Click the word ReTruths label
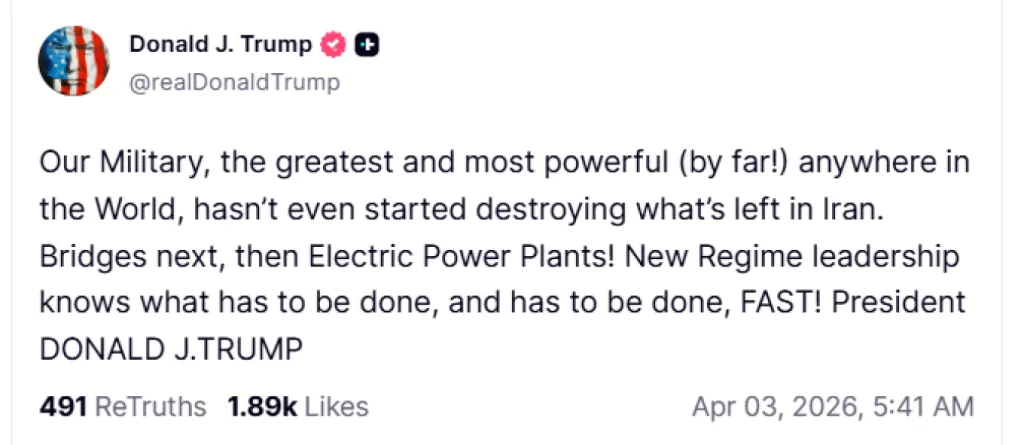 click(x=150, y=407)
